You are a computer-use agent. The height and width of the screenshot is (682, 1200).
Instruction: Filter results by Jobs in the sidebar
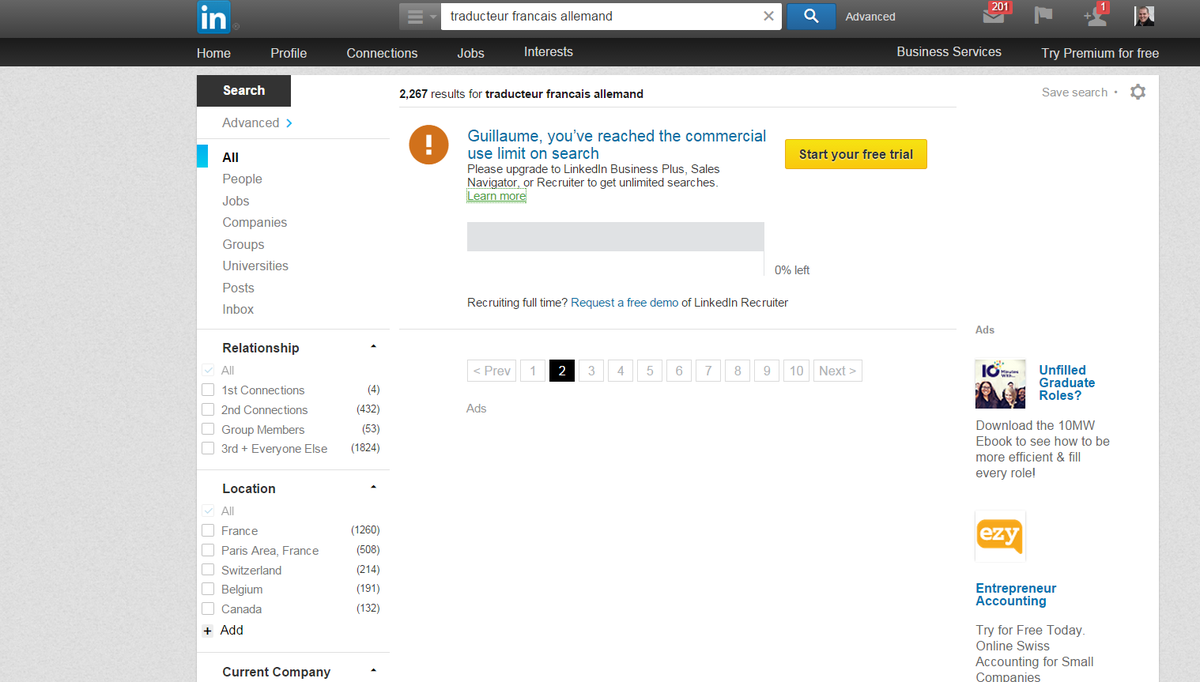coord(236,201)
